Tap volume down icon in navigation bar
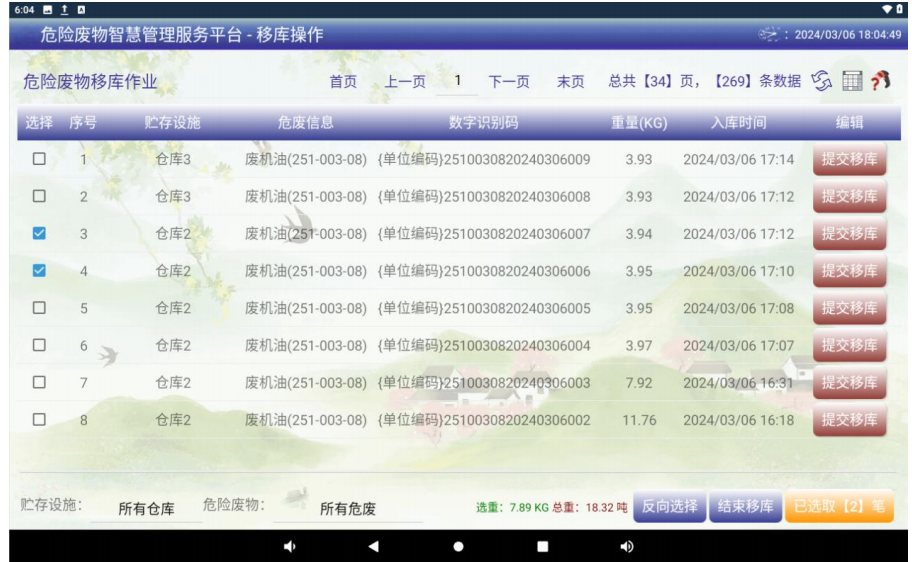Image resolution: width=912 pixels, height=562 pixels. pos(290,546)
